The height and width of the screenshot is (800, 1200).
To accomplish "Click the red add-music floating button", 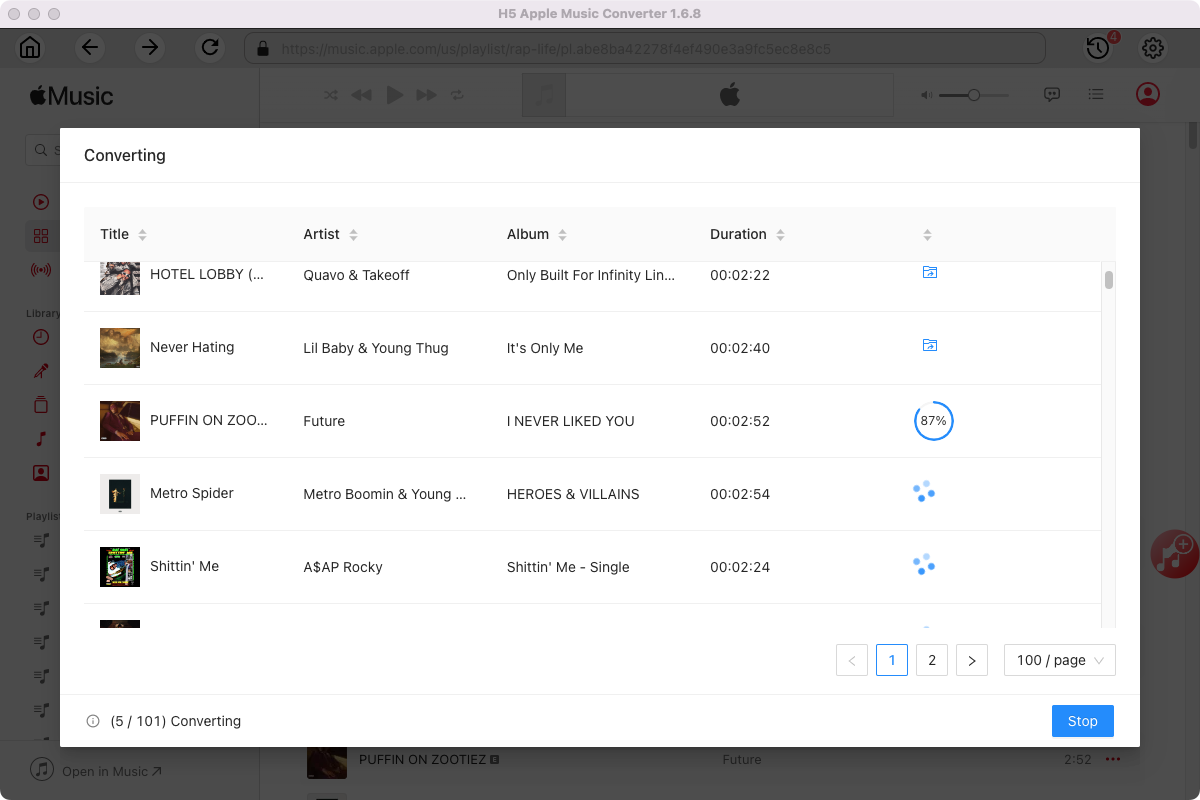I will click(x=1175, y=553).
